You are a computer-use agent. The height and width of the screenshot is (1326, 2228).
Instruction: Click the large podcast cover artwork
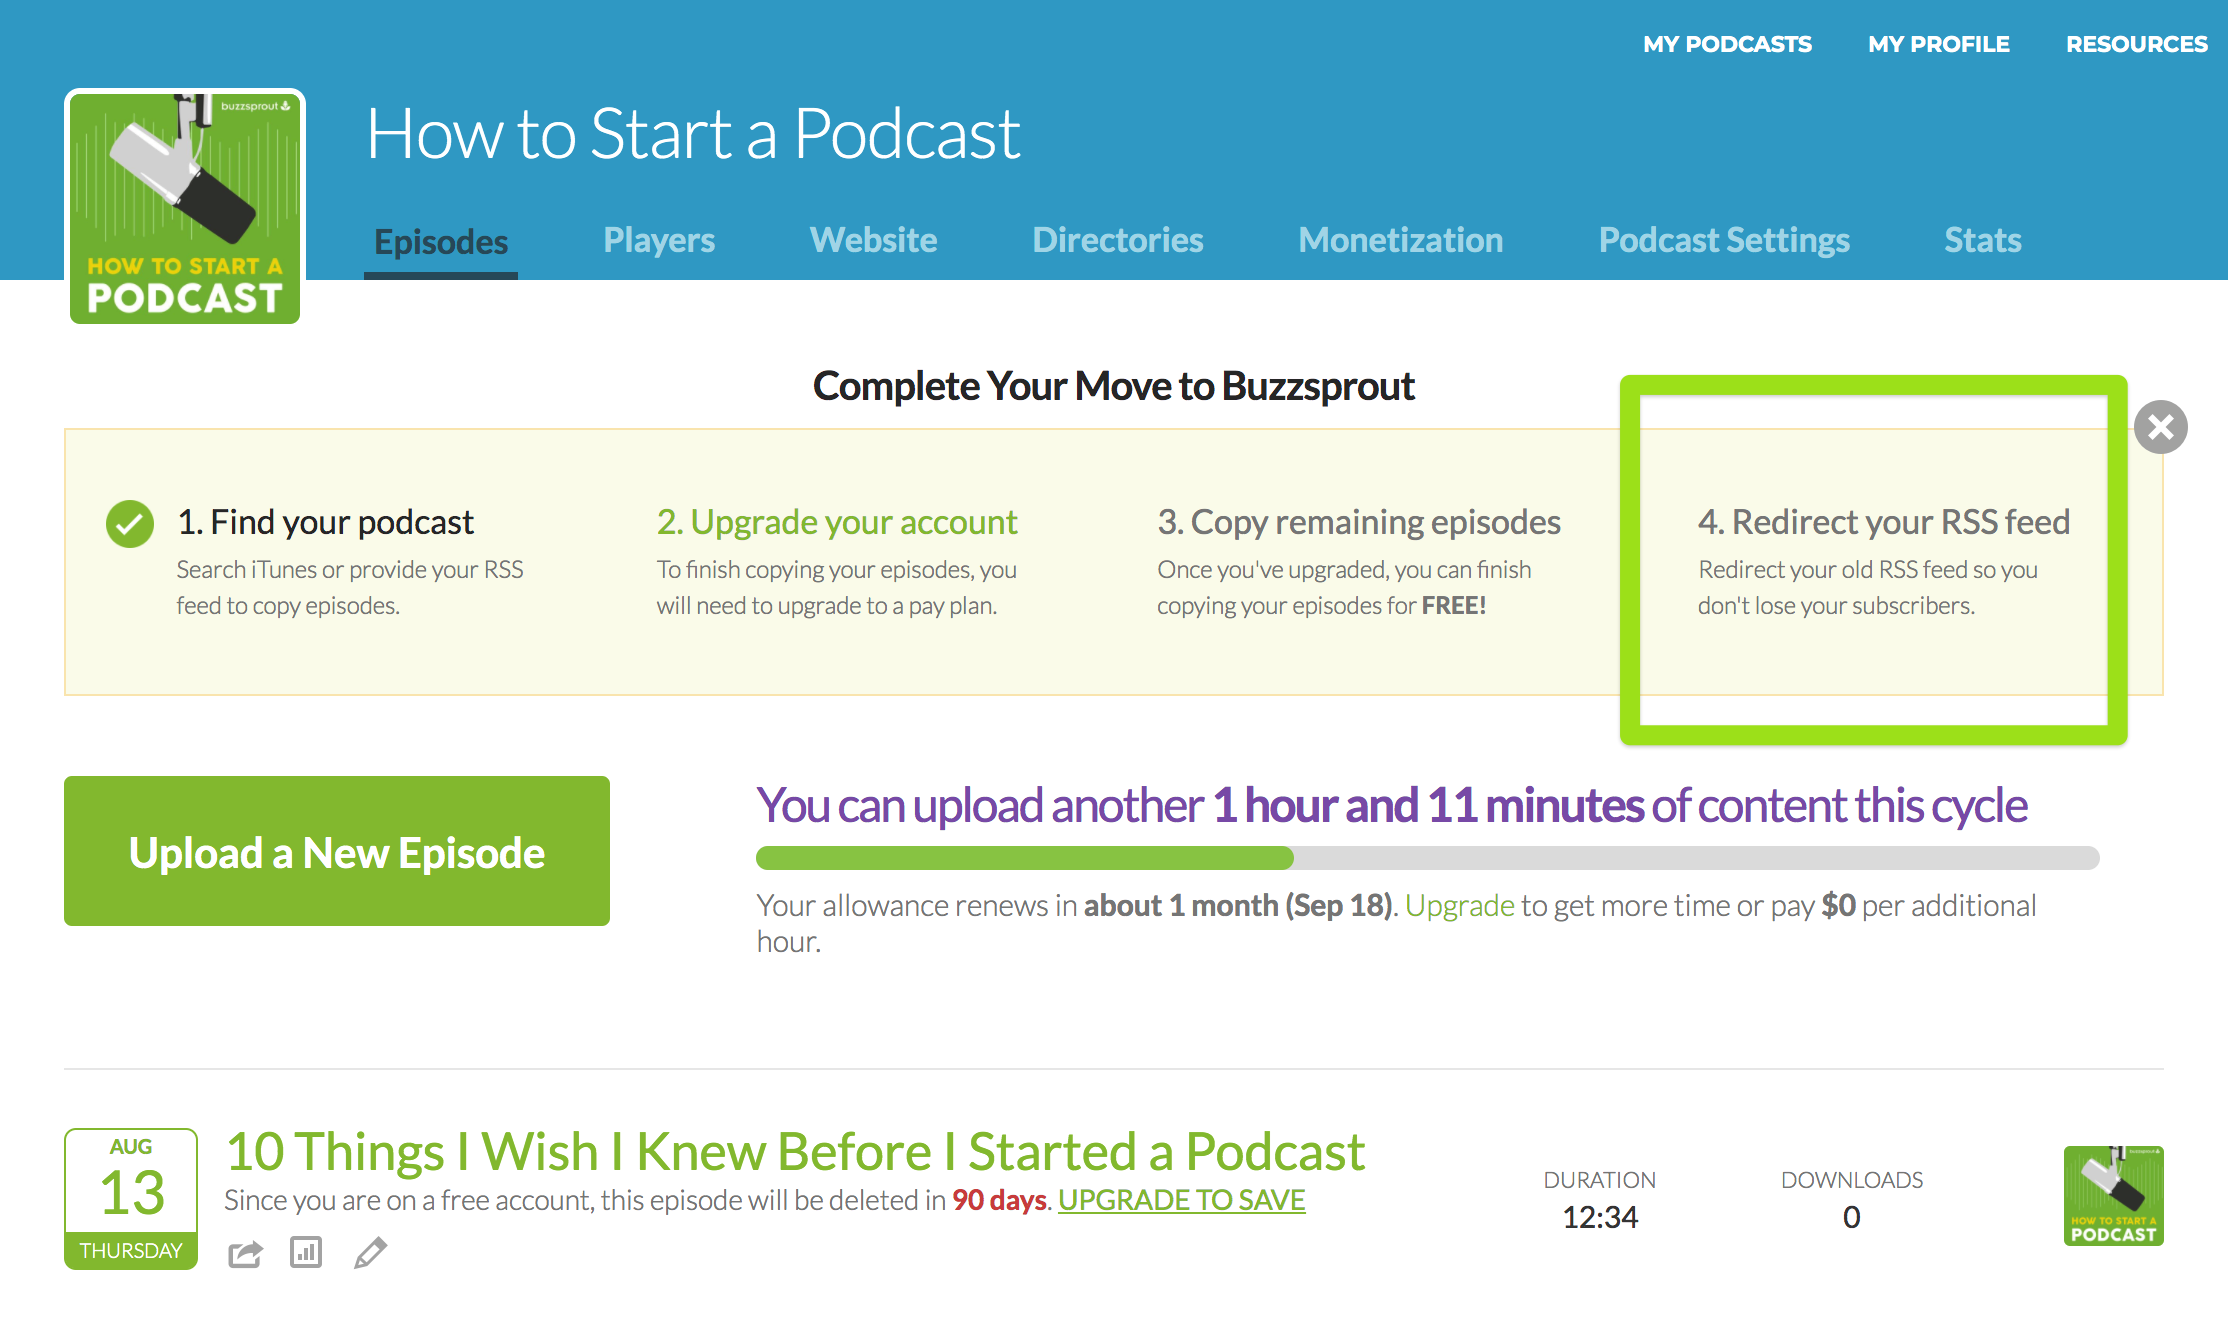point(185,208)
